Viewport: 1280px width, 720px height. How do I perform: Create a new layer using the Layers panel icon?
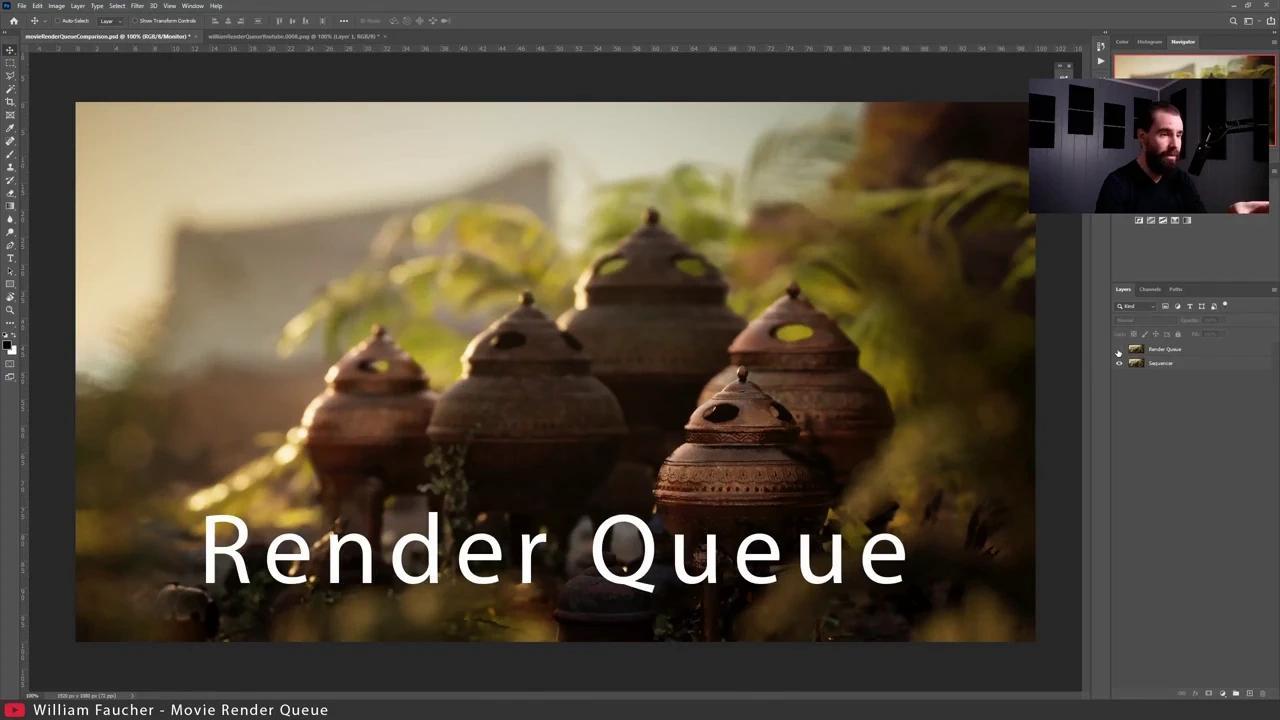coord(1250,693)
